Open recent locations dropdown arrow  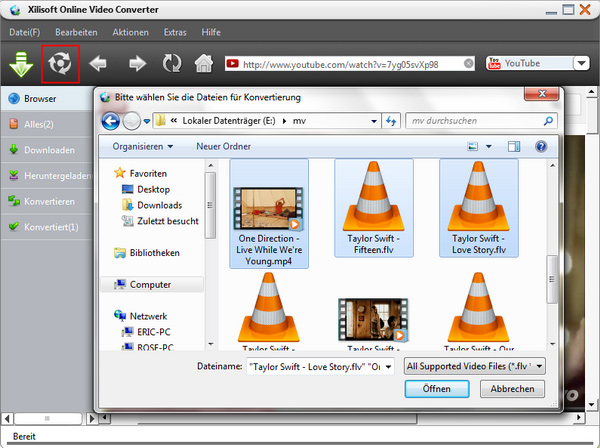click(147, 122)
